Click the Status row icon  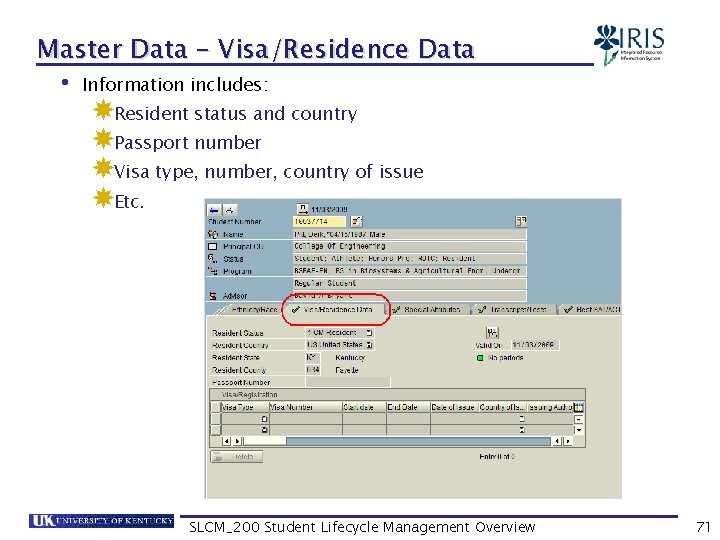tap(212, 259)
